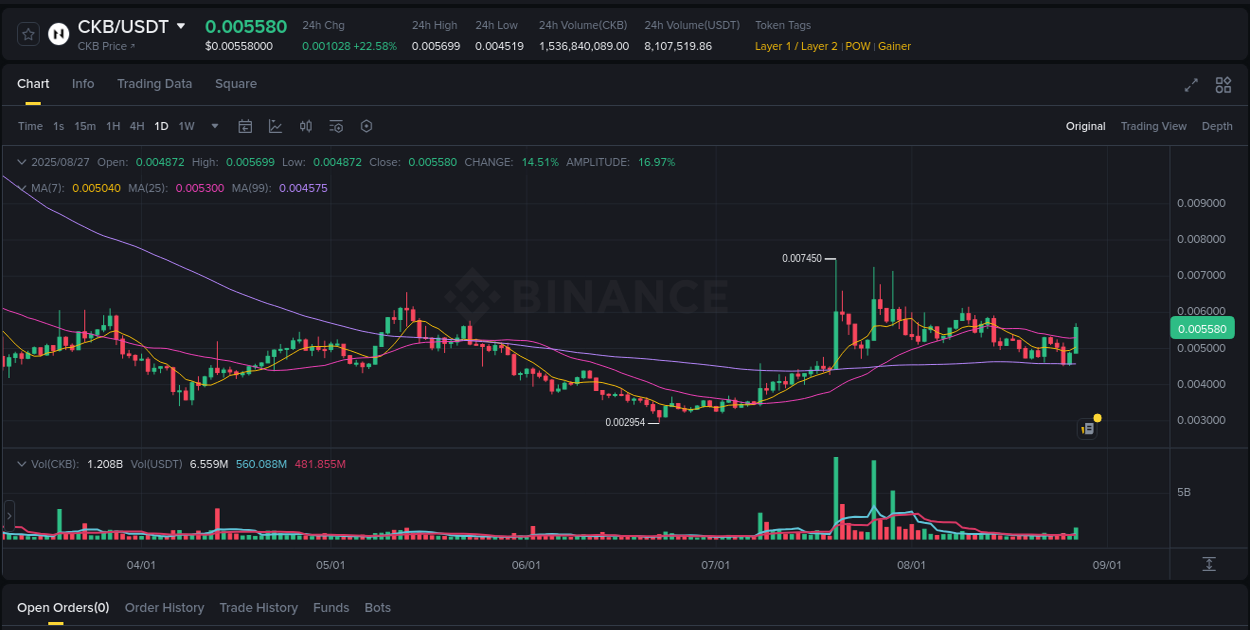Viewport: 1250px width, 630px height.
Task: Open the indicator list icon
Action: coord(336,126)
